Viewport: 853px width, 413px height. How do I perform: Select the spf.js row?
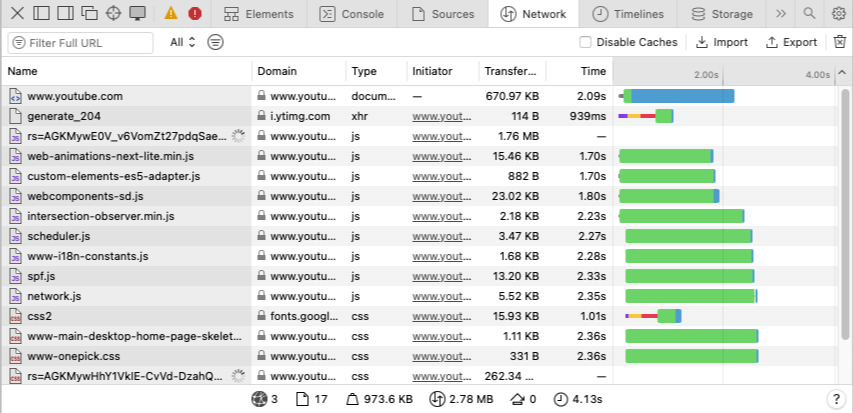[419, 276]
